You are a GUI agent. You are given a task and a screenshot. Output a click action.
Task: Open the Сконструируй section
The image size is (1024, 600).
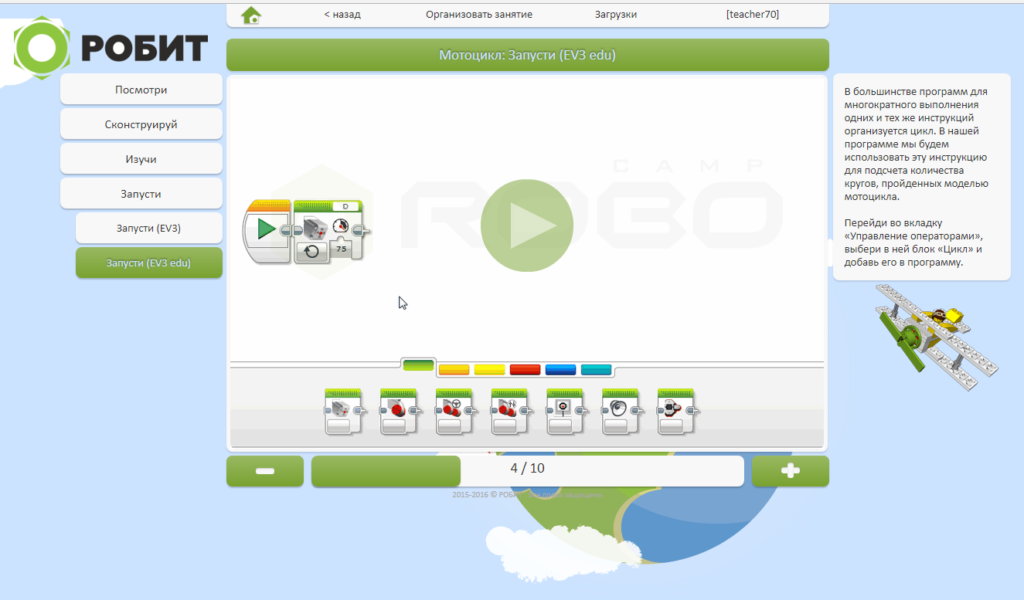141,124
